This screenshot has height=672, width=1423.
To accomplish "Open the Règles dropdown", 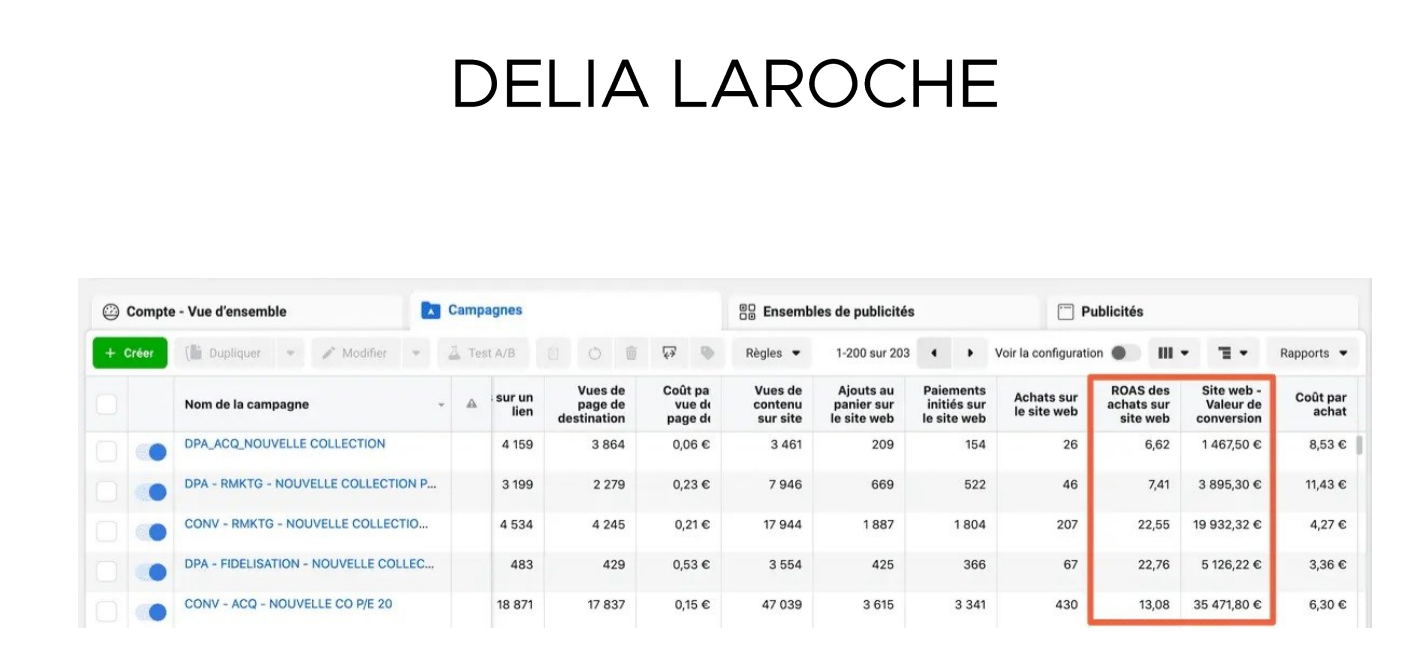I will tap(773, 353).
